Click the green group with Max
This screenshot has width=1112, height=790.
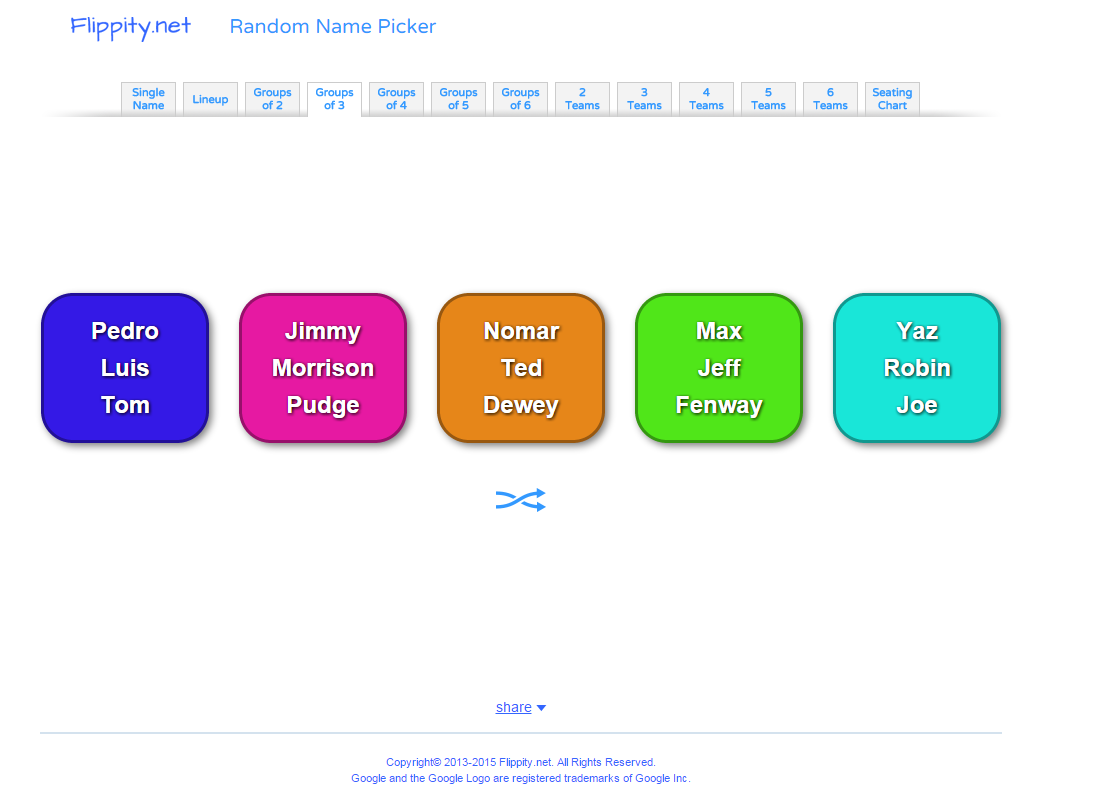pyautogui.click(x=718, y=367)
